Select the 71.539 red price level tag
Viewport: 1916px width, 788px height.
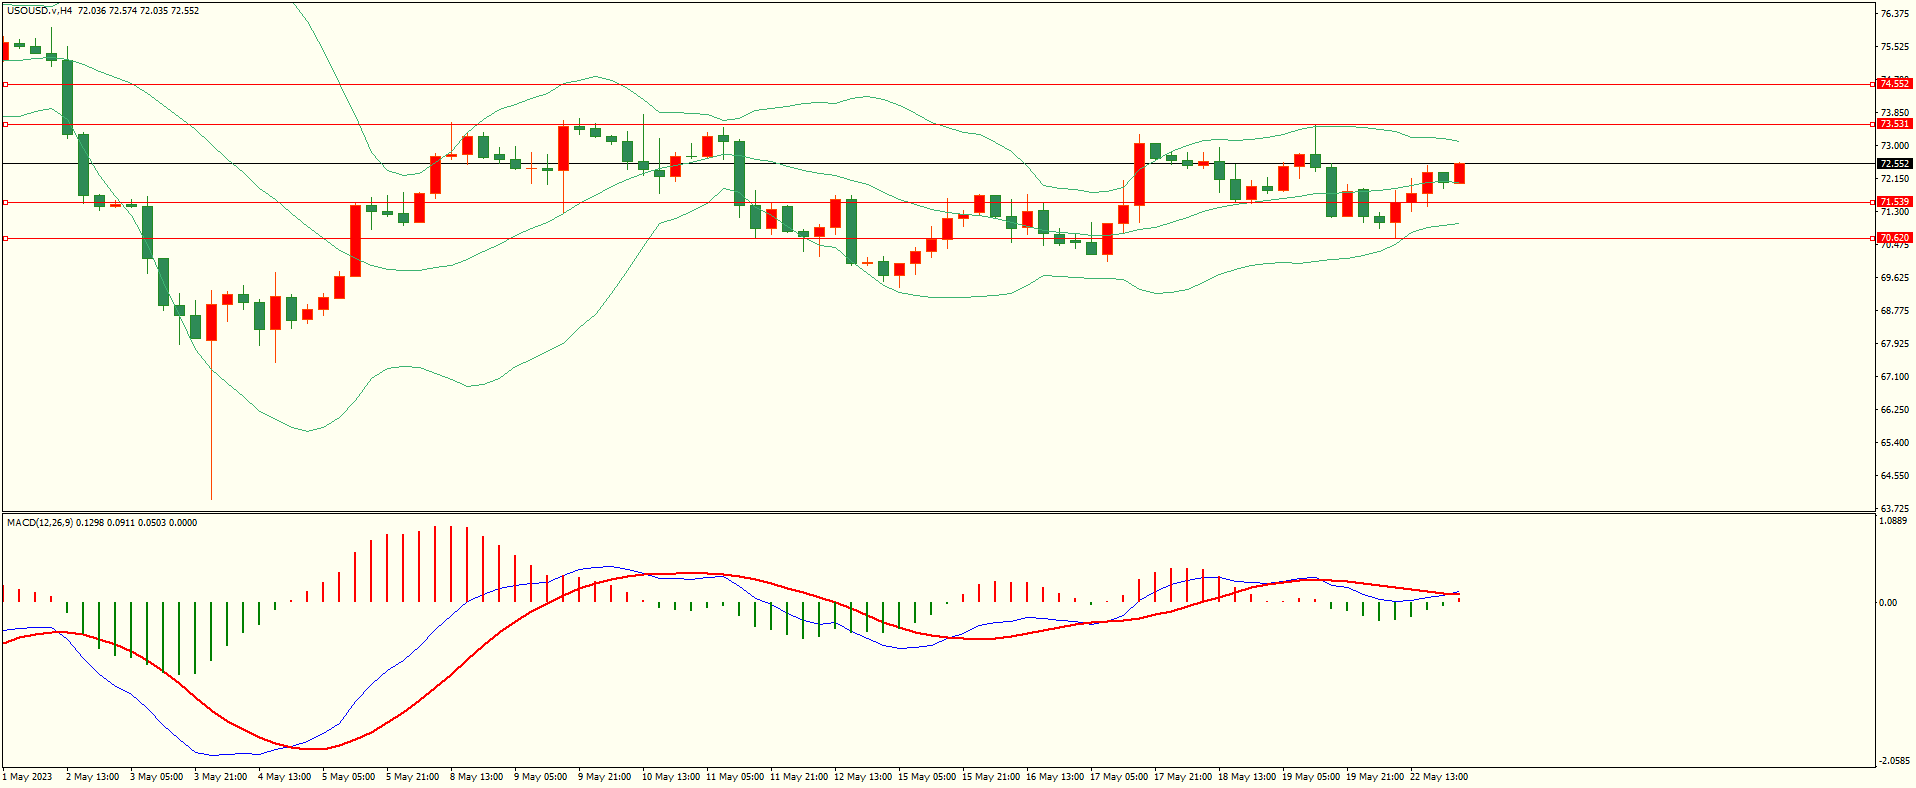click(x=1894, y=202)
